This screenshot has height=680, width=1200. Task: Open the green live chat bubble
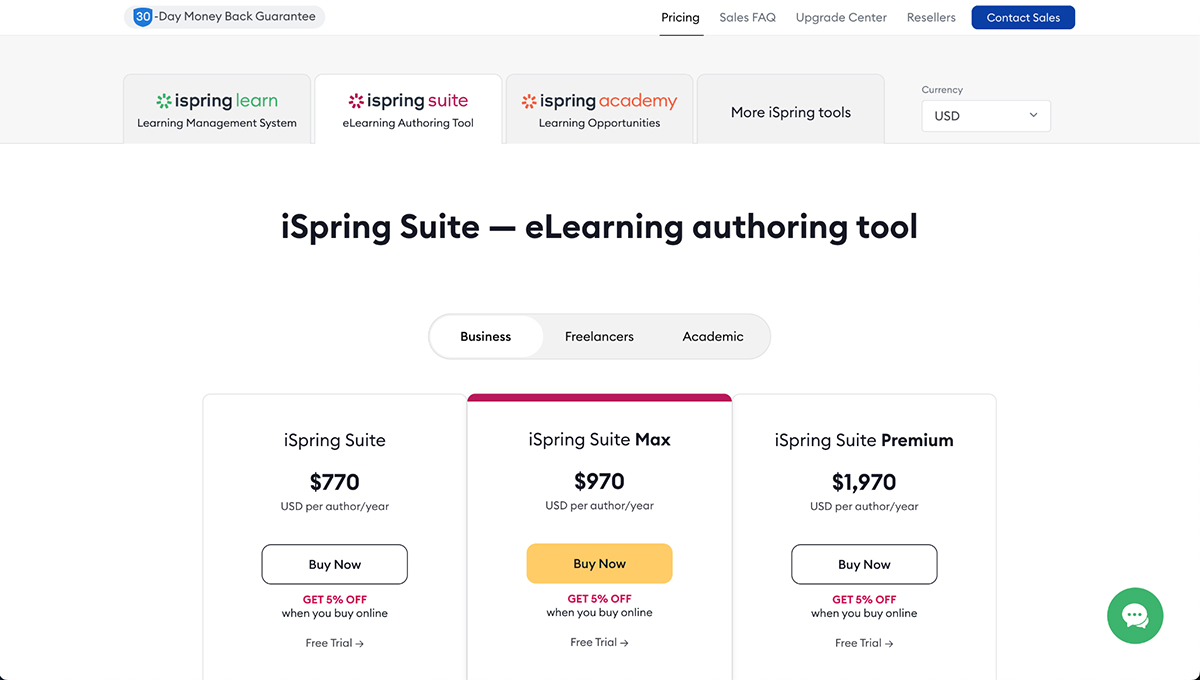(x=1135, y=616)
